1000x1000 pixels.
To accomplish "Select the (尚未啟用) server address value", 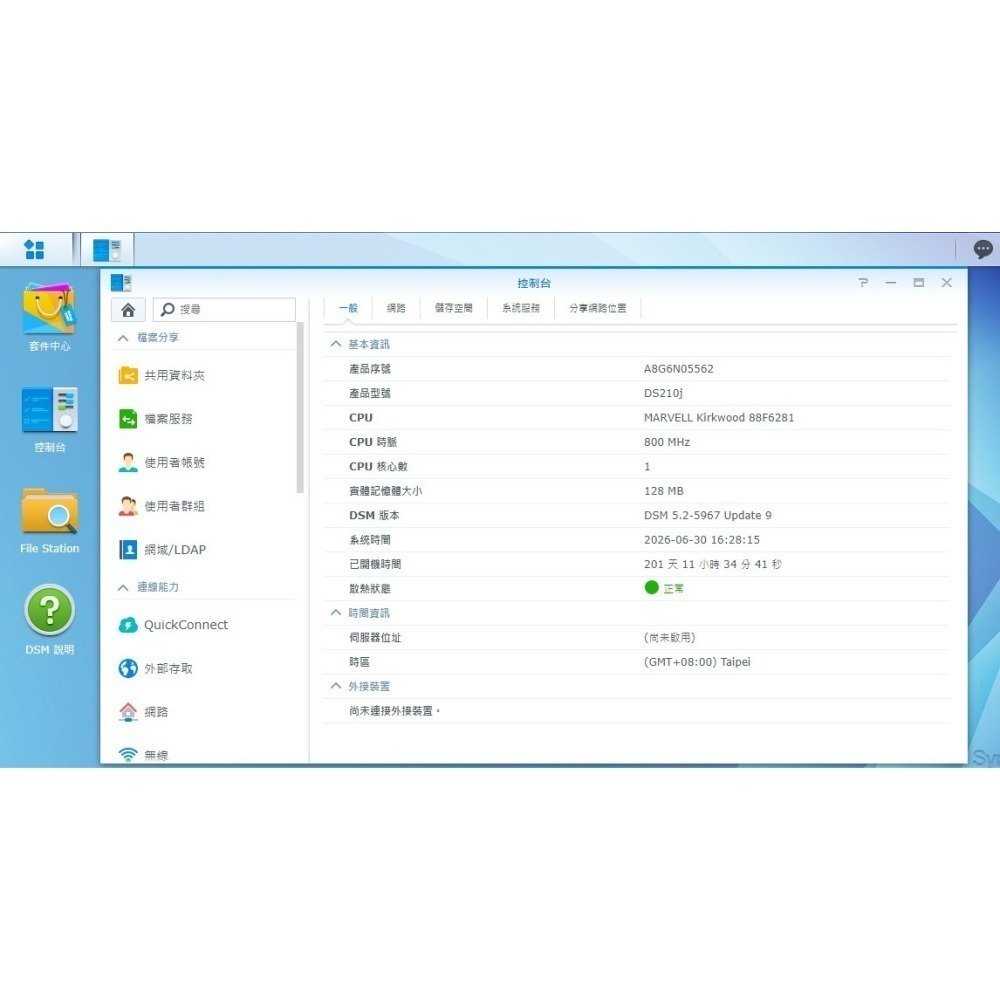I will pos(670,638).
